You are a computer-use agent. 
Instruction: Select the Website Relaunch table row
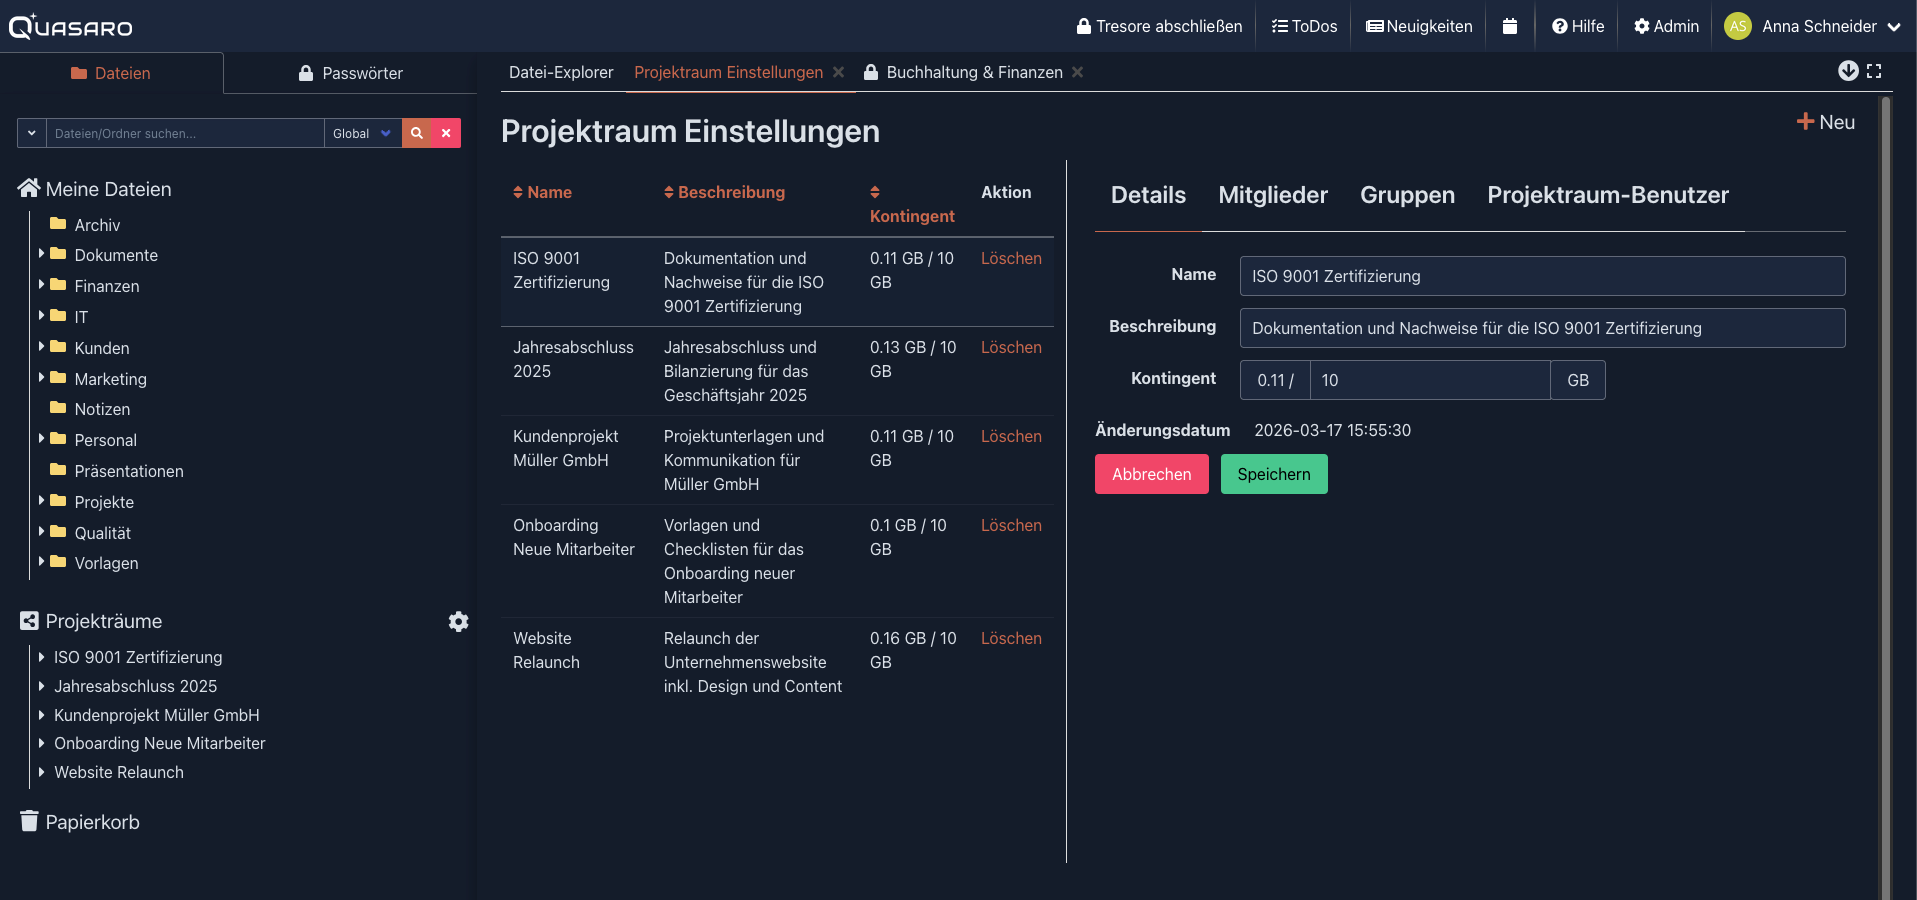click(777, 662)
